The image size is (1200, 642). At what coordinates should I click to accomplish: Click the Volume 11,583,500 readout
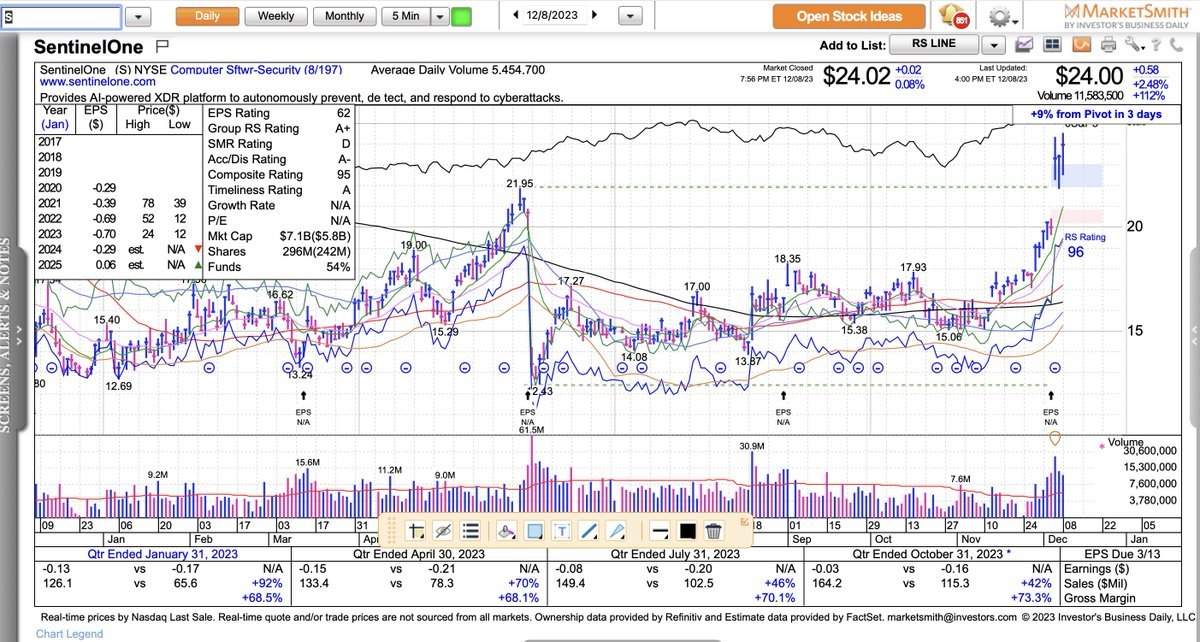click(1080, 97)
